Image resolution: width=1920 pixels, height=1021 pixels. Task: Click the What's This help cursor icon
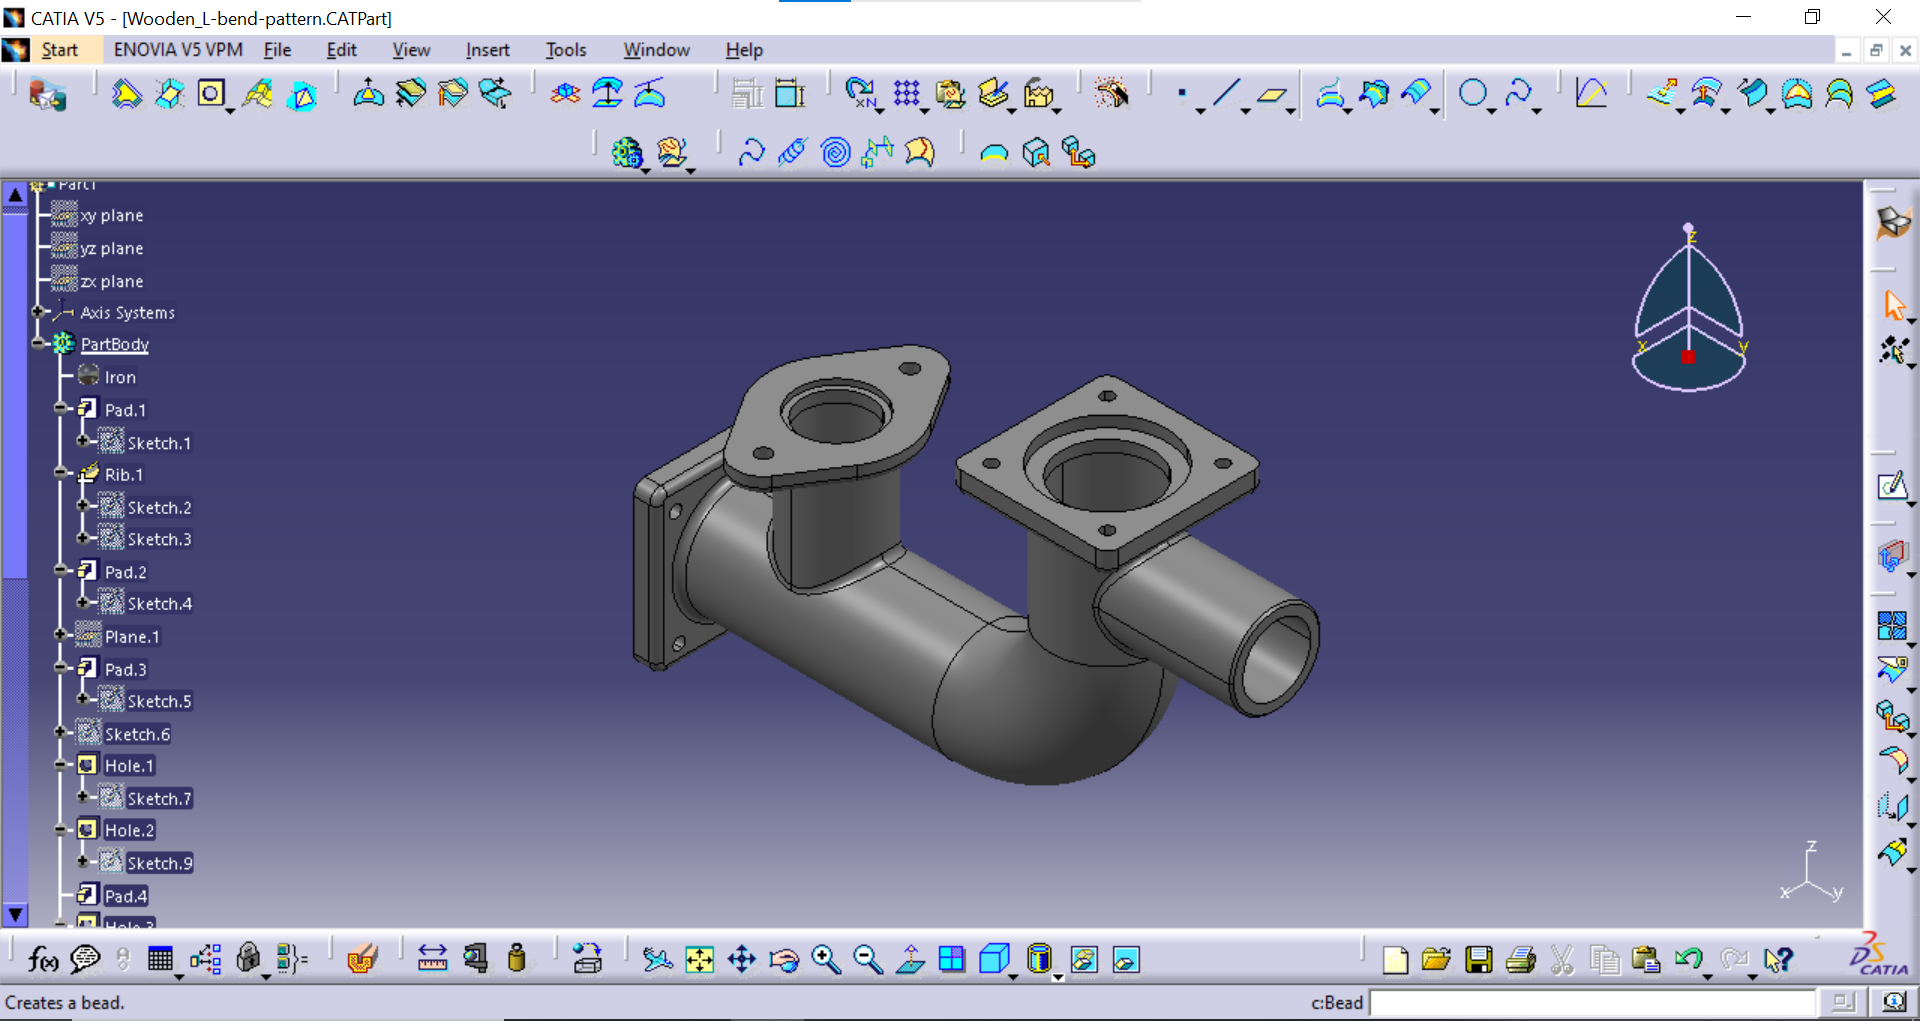click(1778, 960)
